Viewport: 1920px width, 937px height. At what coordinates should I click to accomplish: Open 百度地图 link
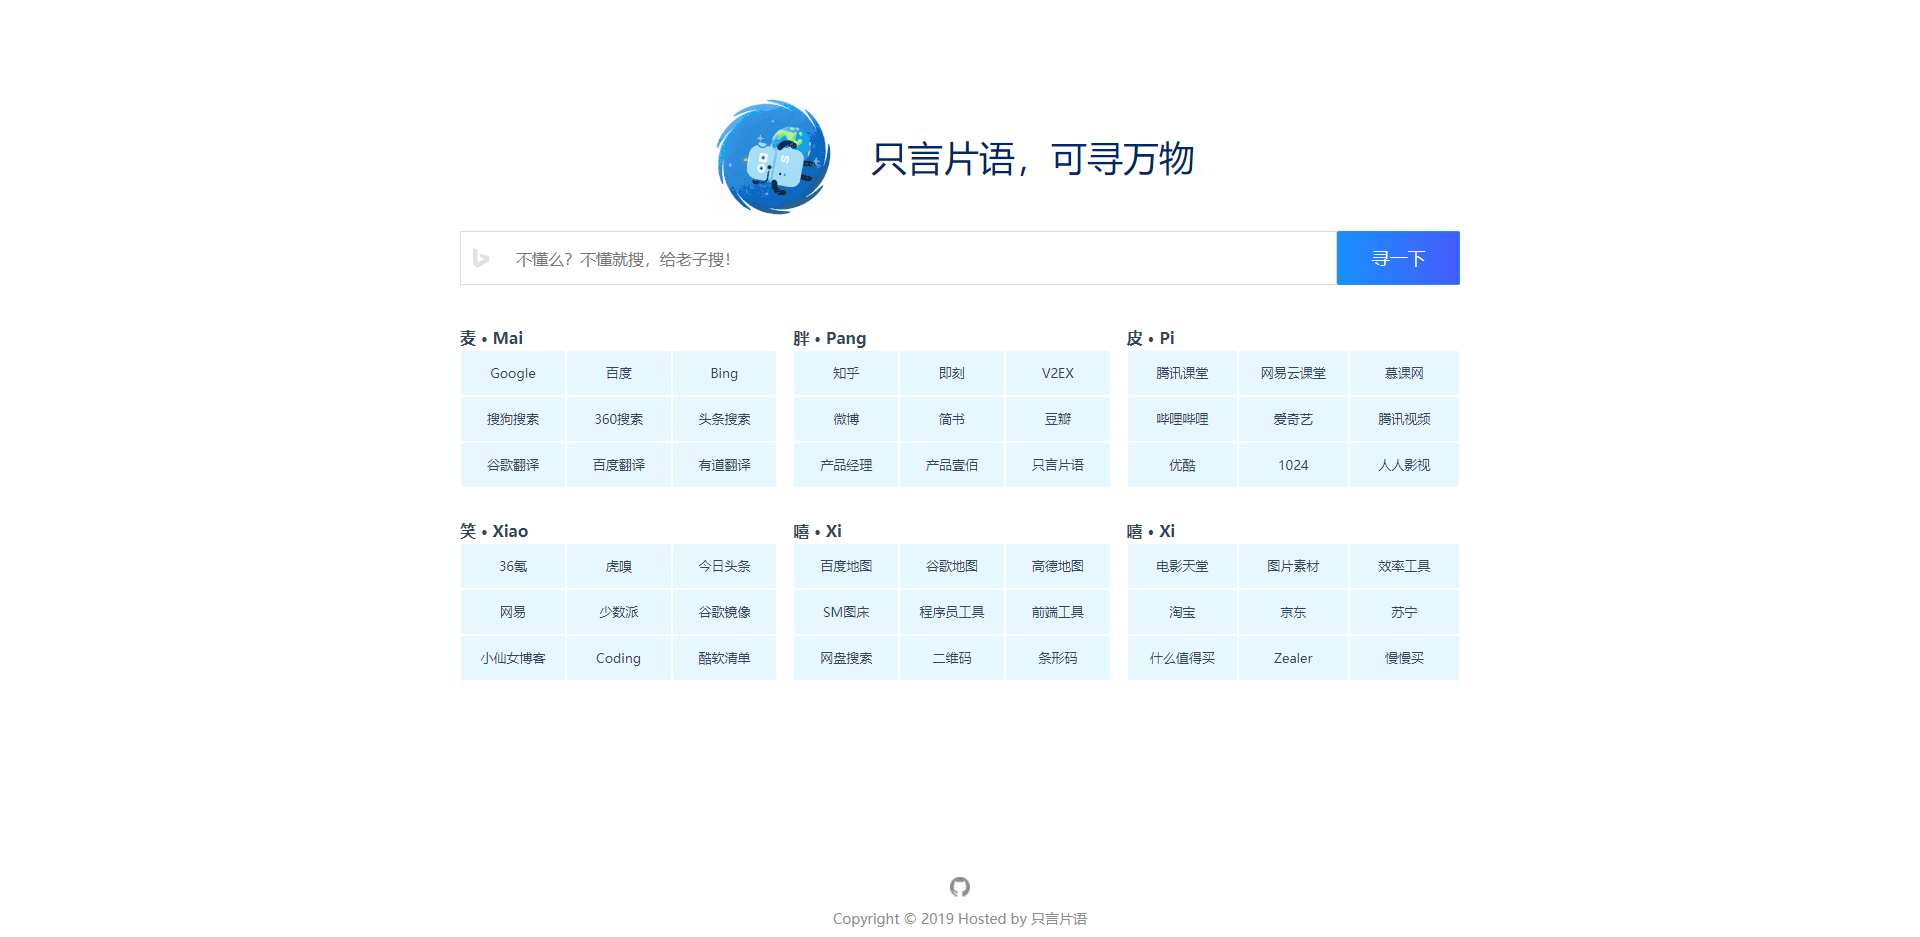click(x=846, y=566)
